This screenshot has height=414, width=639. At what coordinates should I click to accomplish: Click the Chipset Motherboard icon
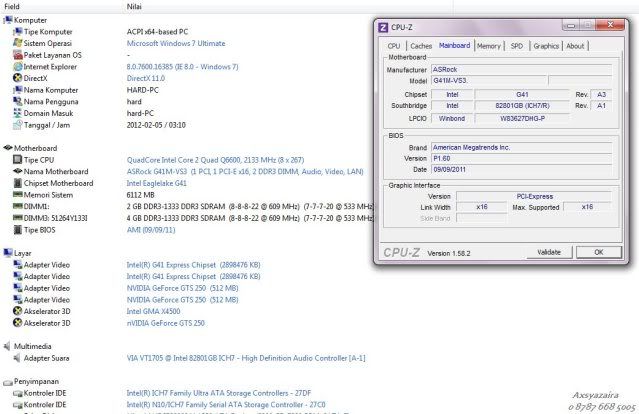(x=18, y=183)
